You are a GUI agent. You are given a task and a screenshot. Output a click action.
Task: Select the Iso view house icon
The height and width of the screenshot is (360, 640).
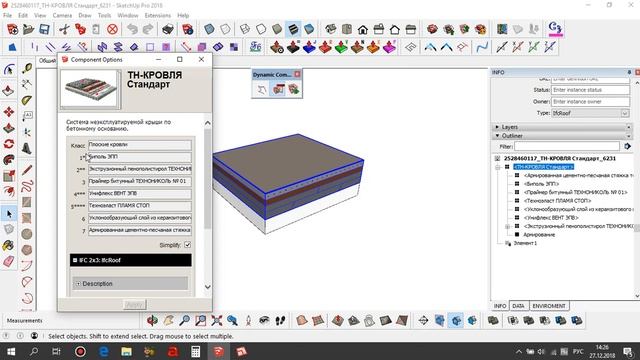pos(331,29)
